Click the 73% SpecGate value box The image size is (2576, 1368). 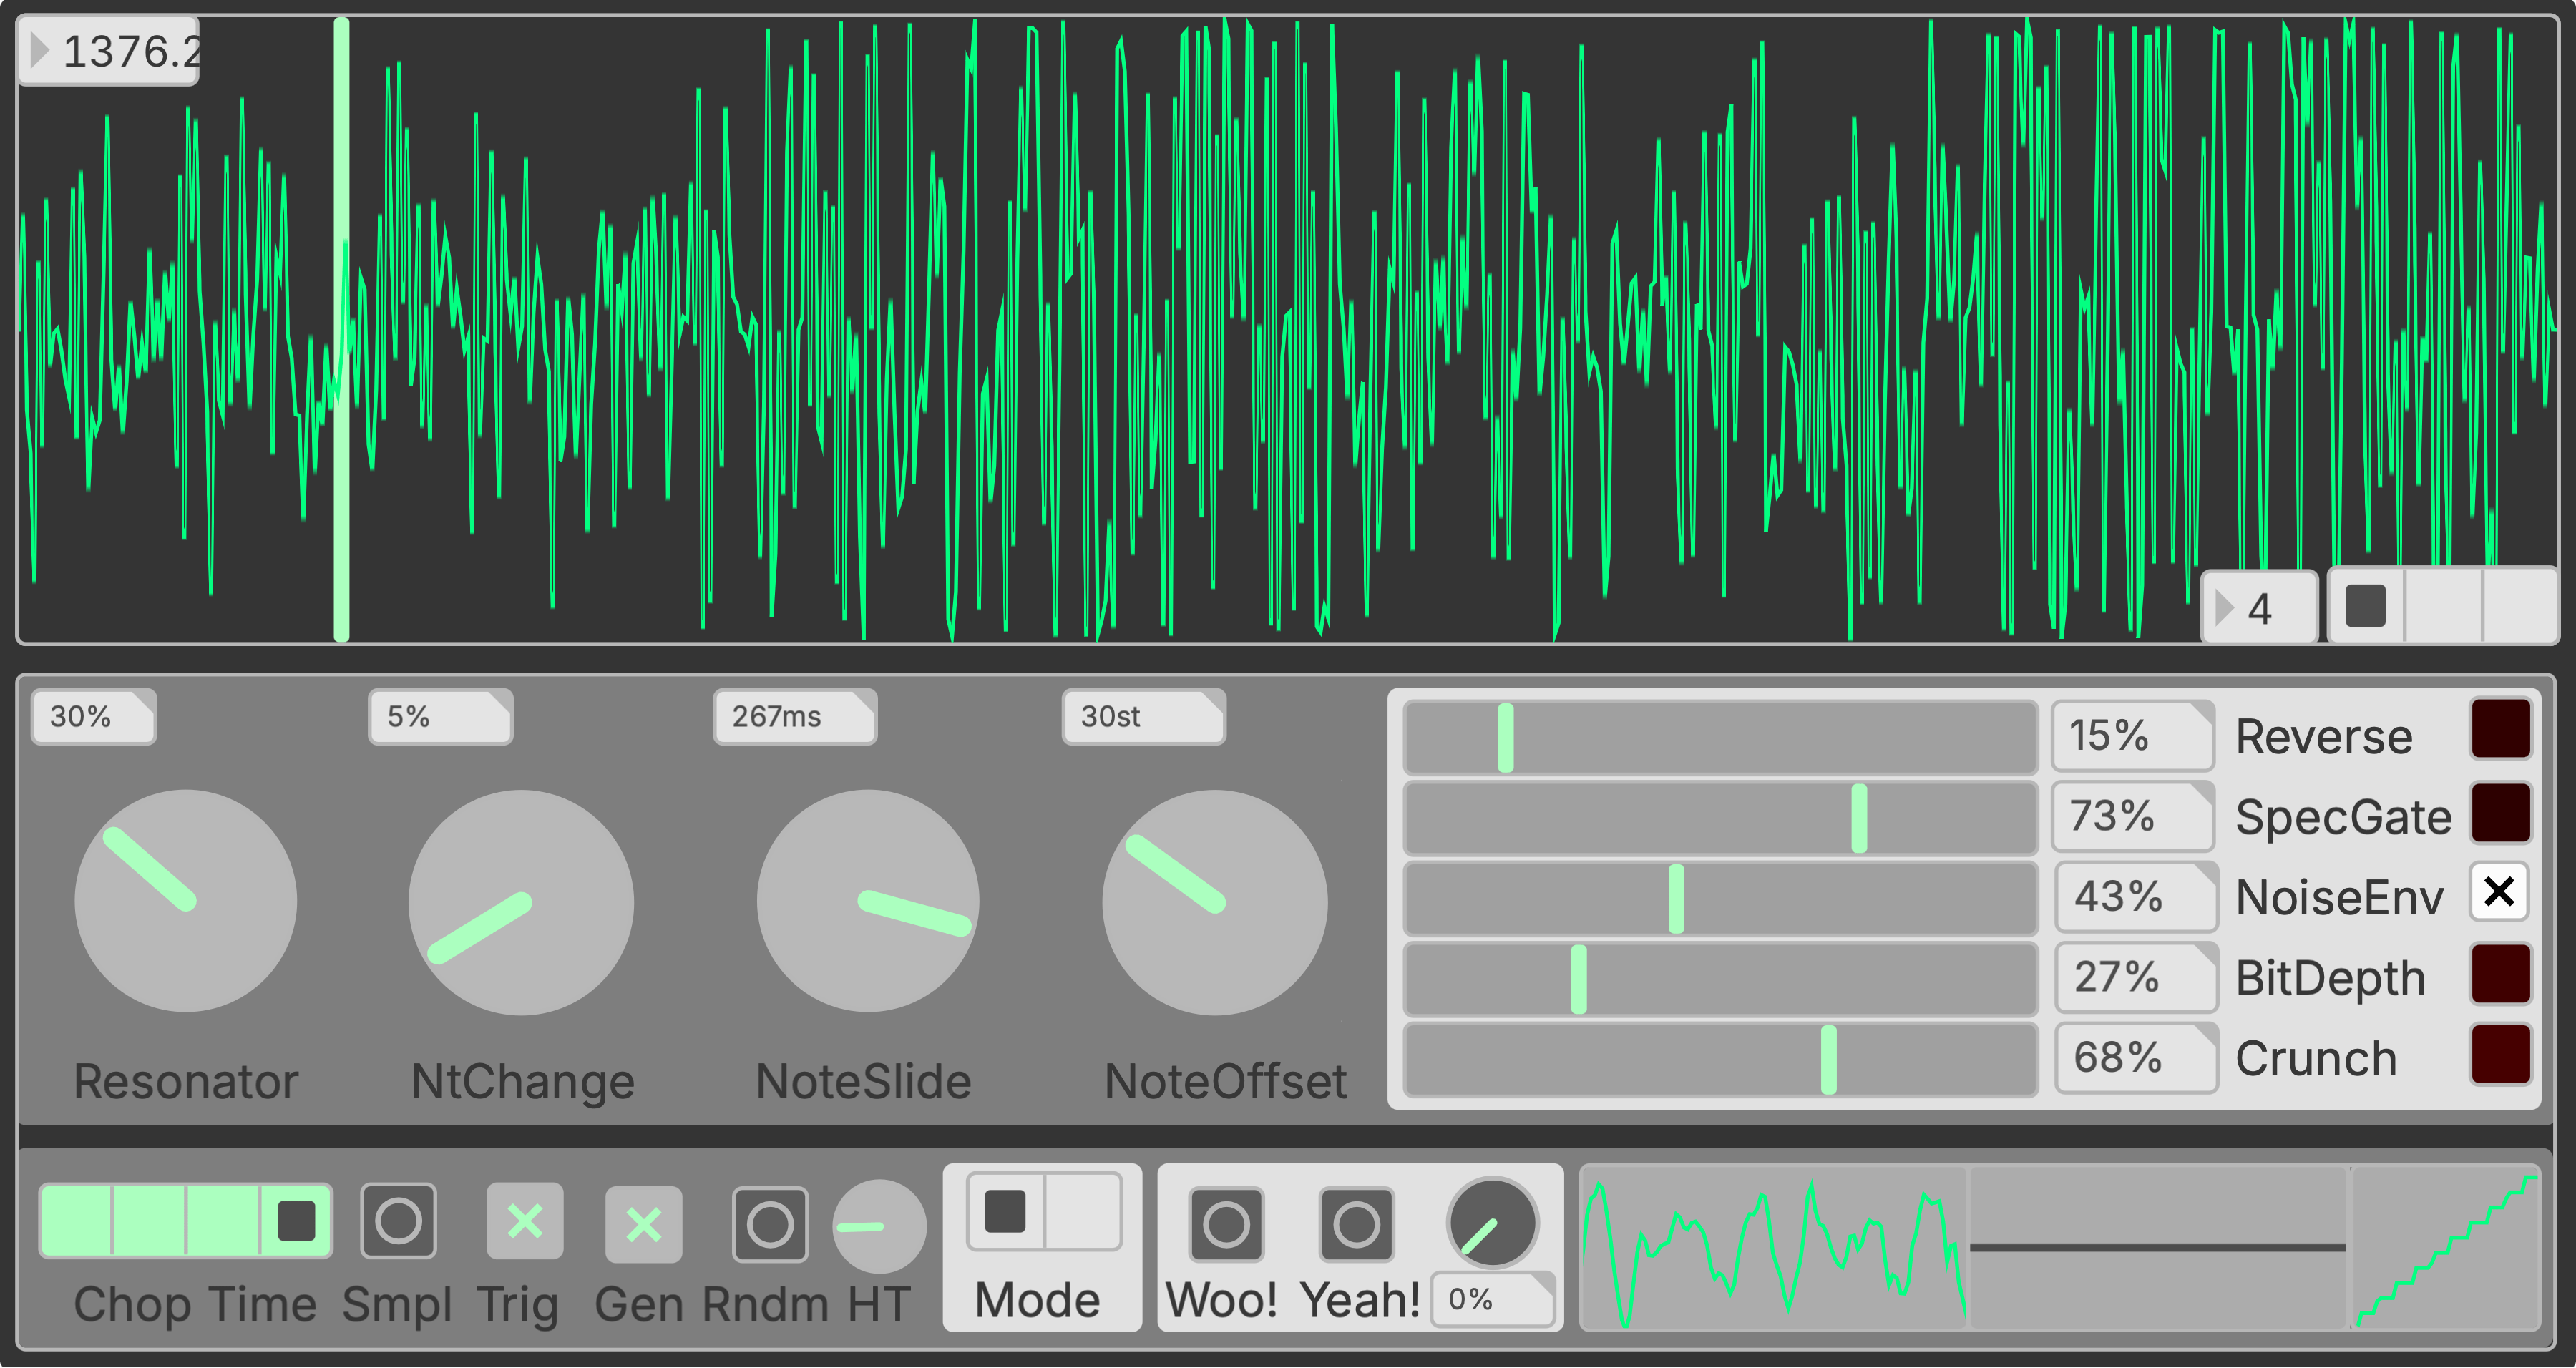click(x=2132, y=816)
